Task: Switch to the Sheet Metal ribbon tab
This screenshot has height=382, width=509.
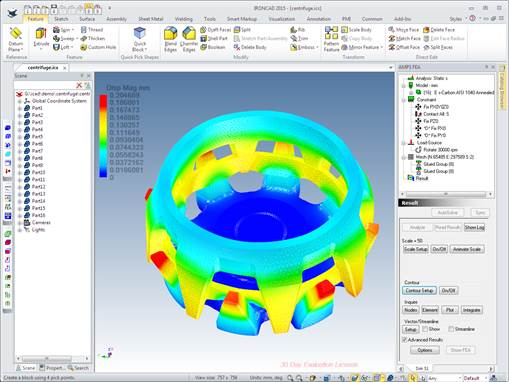Action: click(151, 19)
